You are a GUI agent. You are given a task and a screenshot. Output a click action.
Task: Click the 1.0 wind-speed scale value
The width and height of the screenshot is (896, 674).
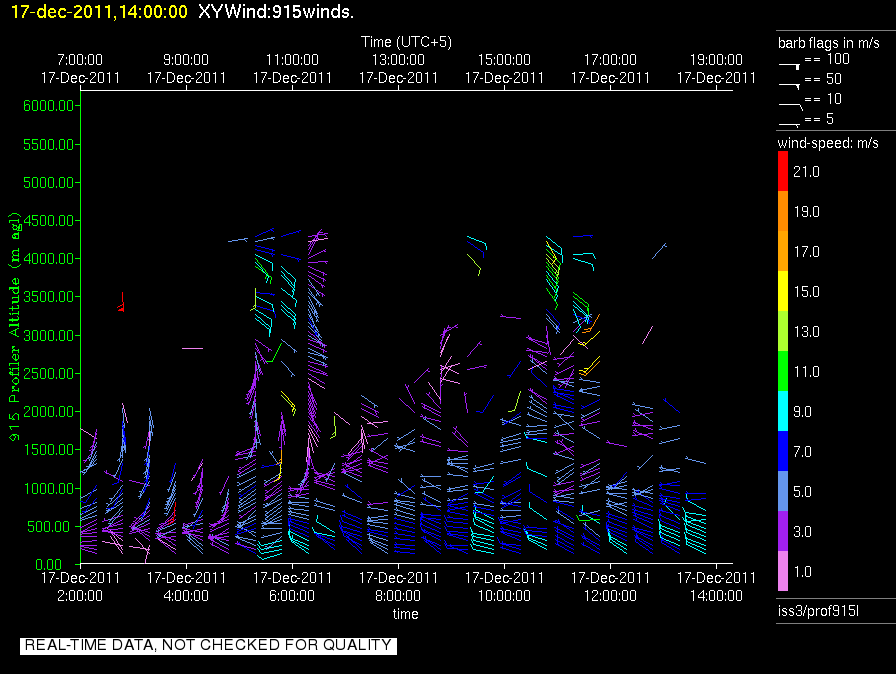pos(802,572)
